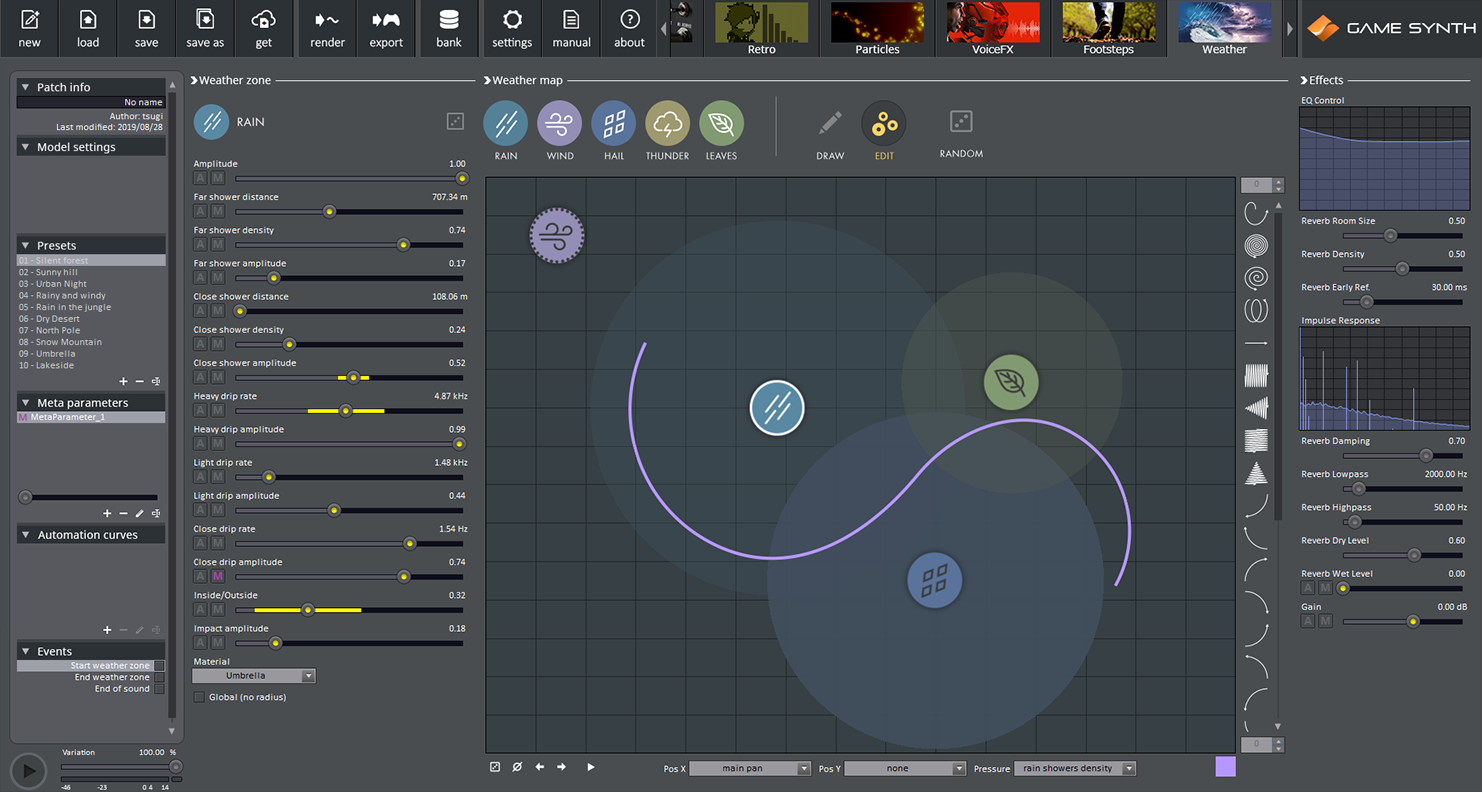Toggle the A button under Reverb Wet Level
1482x792 pixels.
pos(1308,588)
